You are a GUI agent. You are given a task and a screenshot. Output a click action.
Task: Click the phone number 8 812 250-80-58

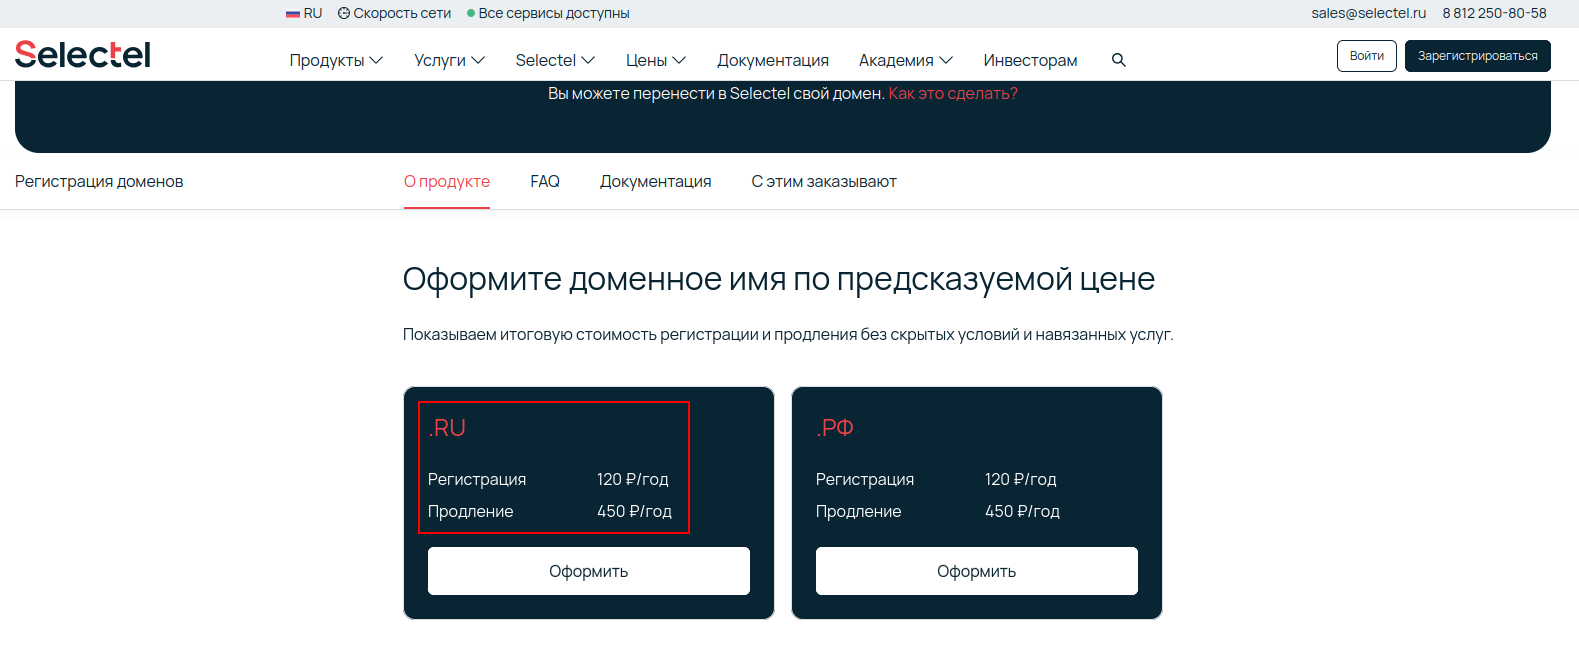pyautogui.click(x=1495, y=13)
